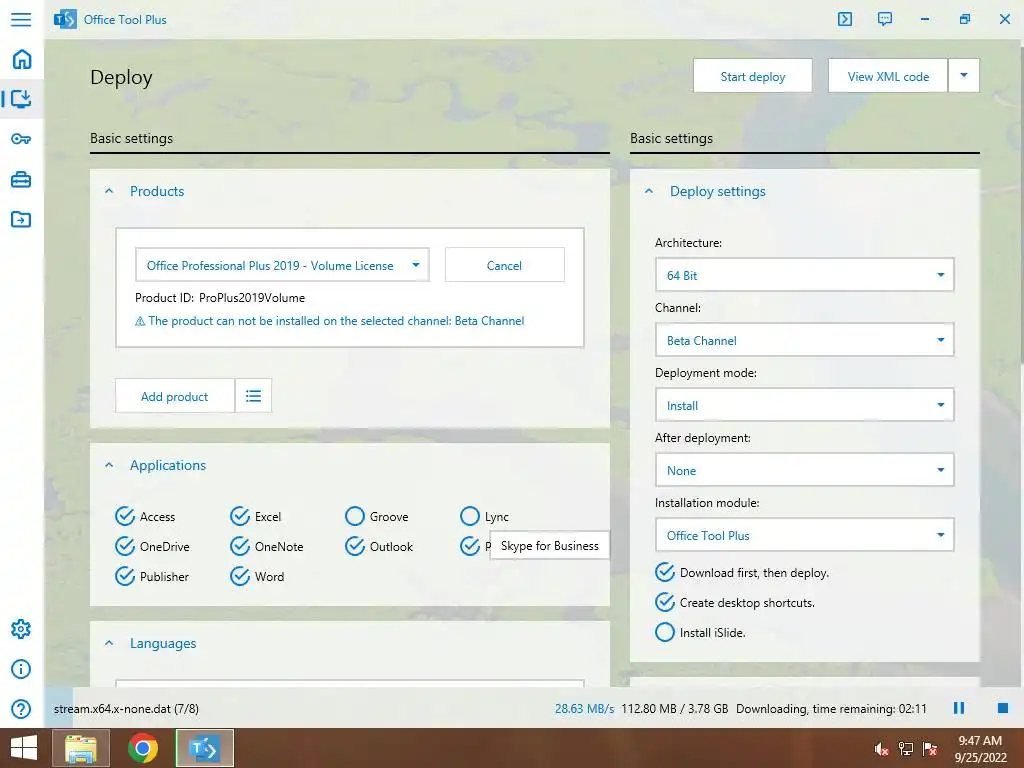Collapse the Applications section
Screen dimensions: 1024x768
point(109,465)
